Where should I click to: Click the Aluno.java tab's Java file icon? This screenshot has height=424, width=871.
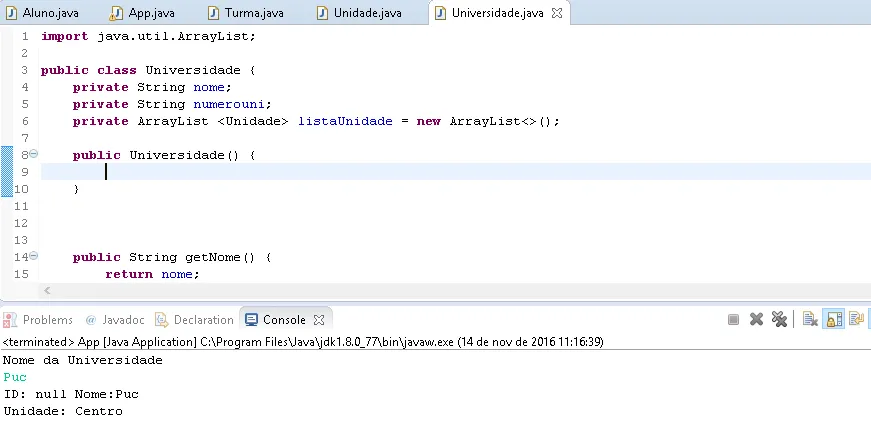click(11, 13)
